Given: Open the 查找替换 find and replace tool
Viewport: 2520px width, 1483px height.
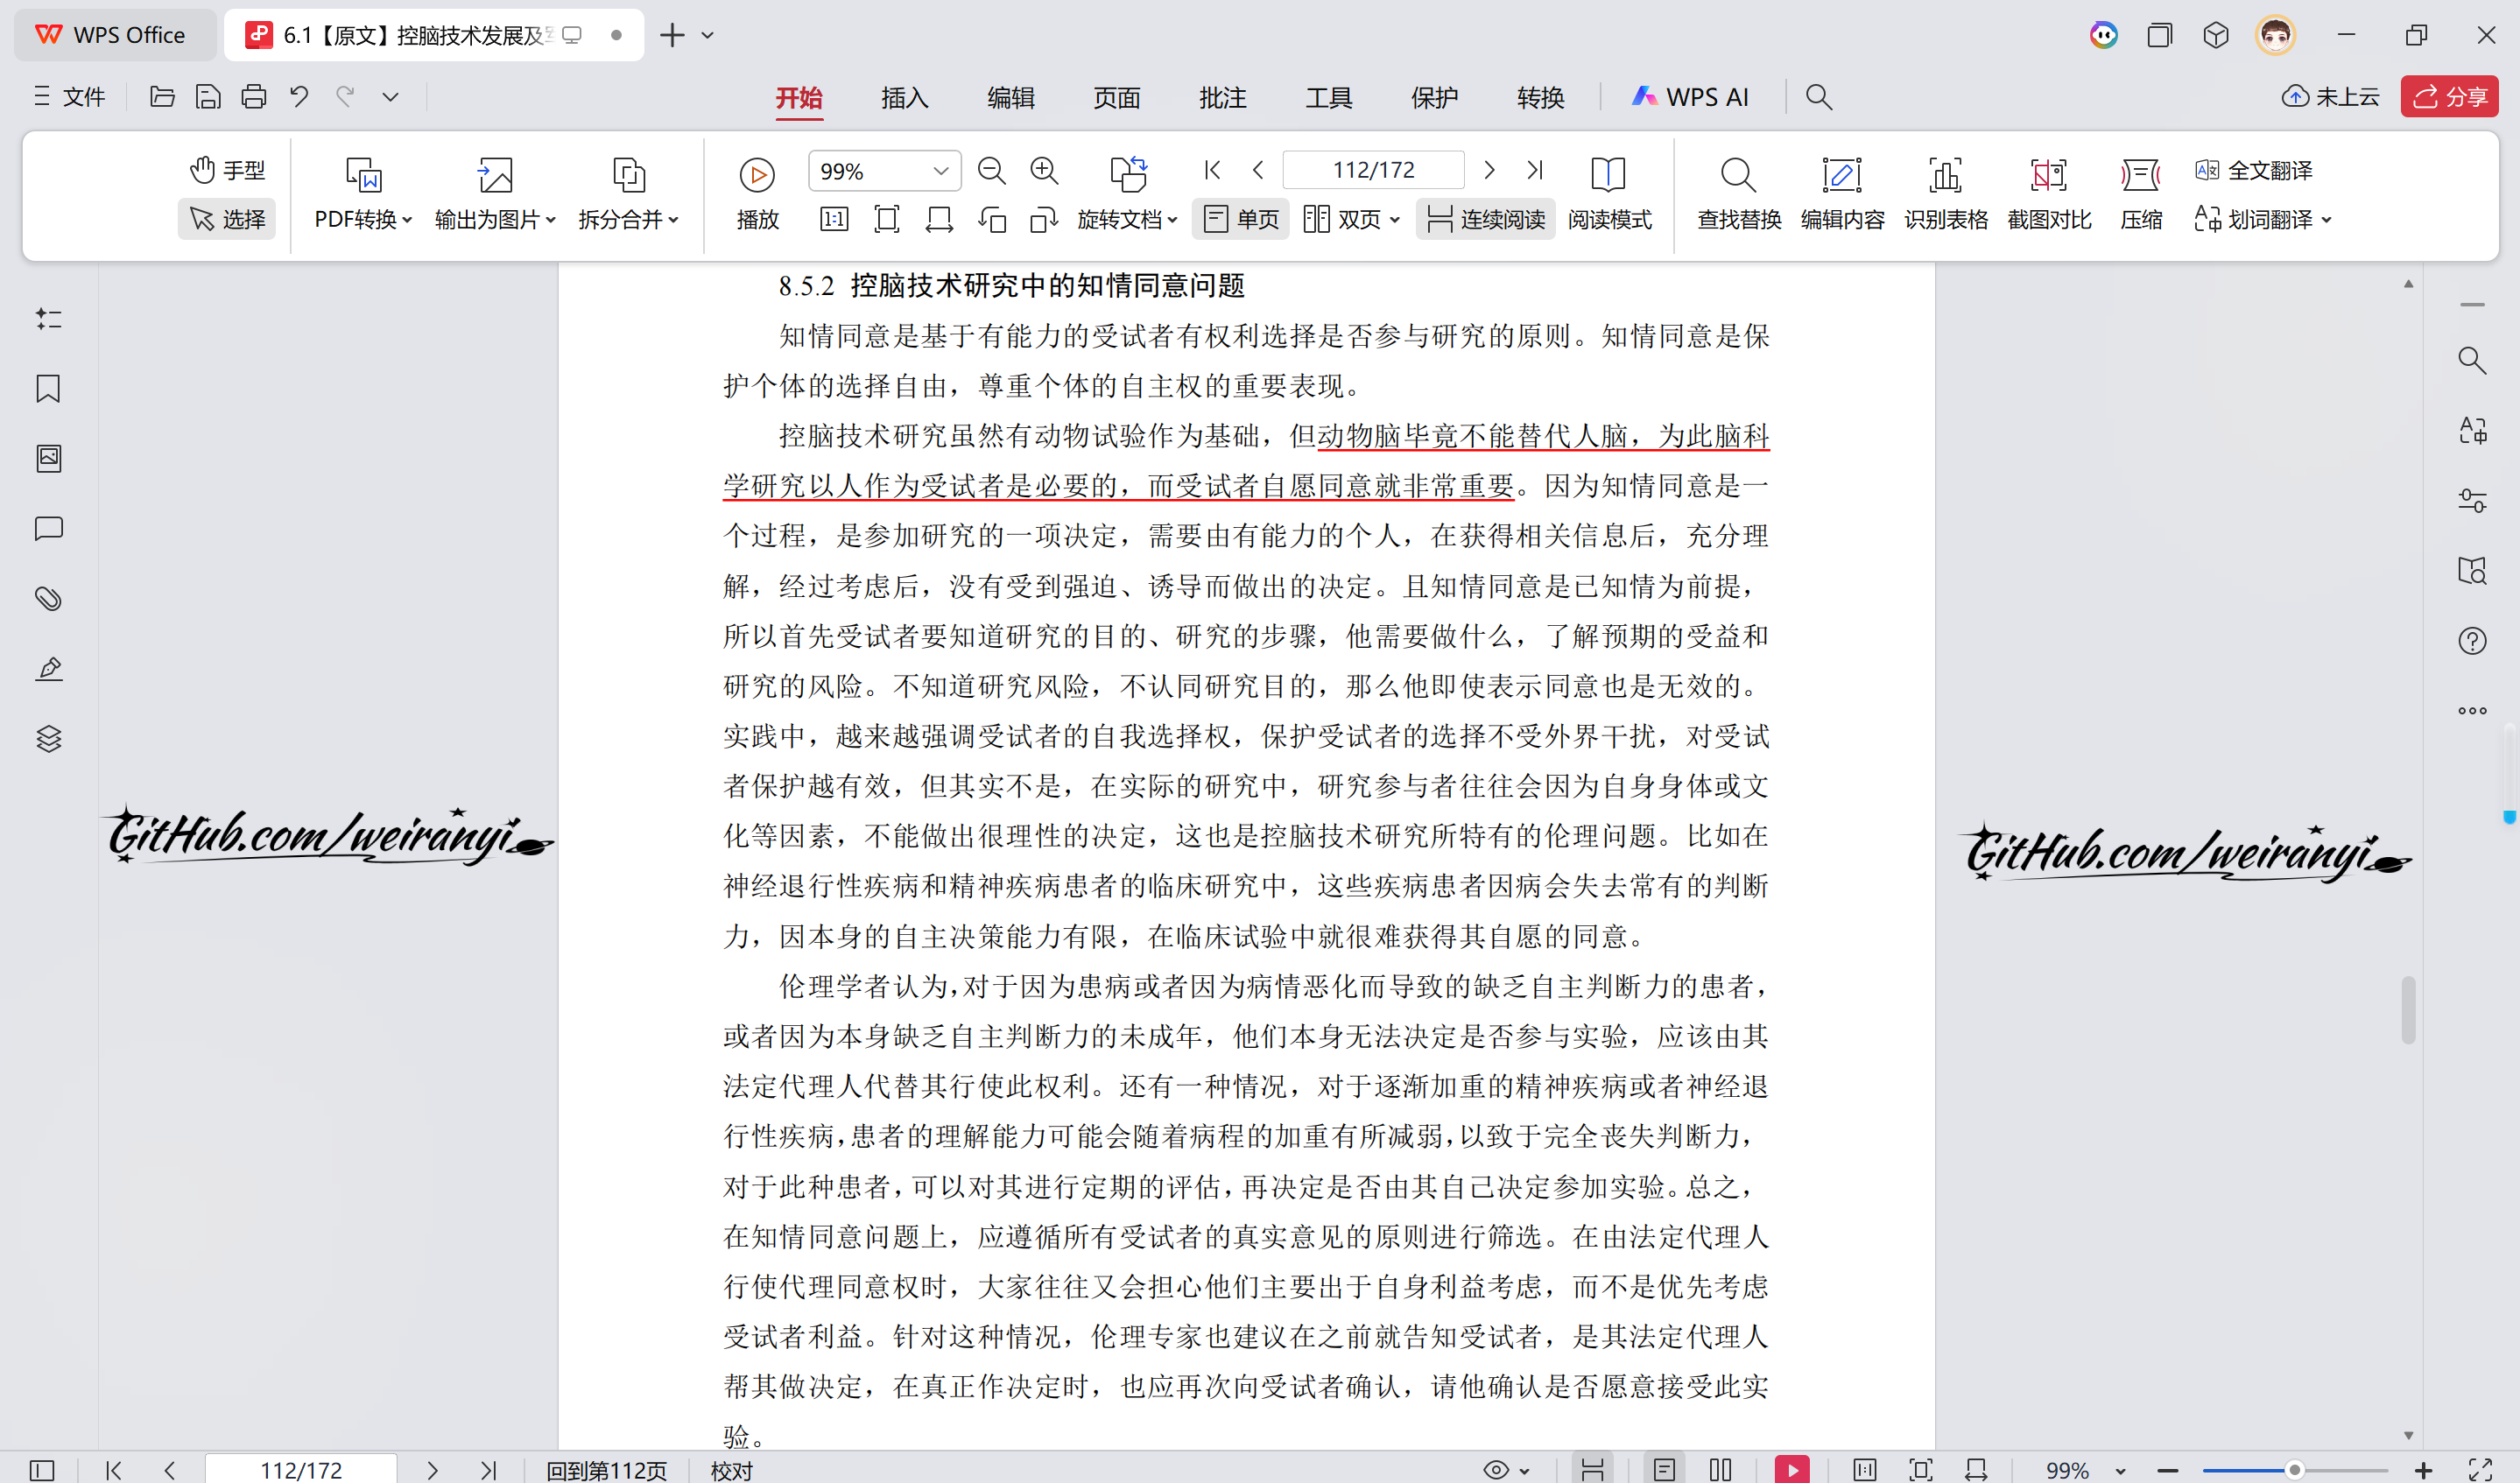Looking at the screenshot, I should coord(1738,193).
